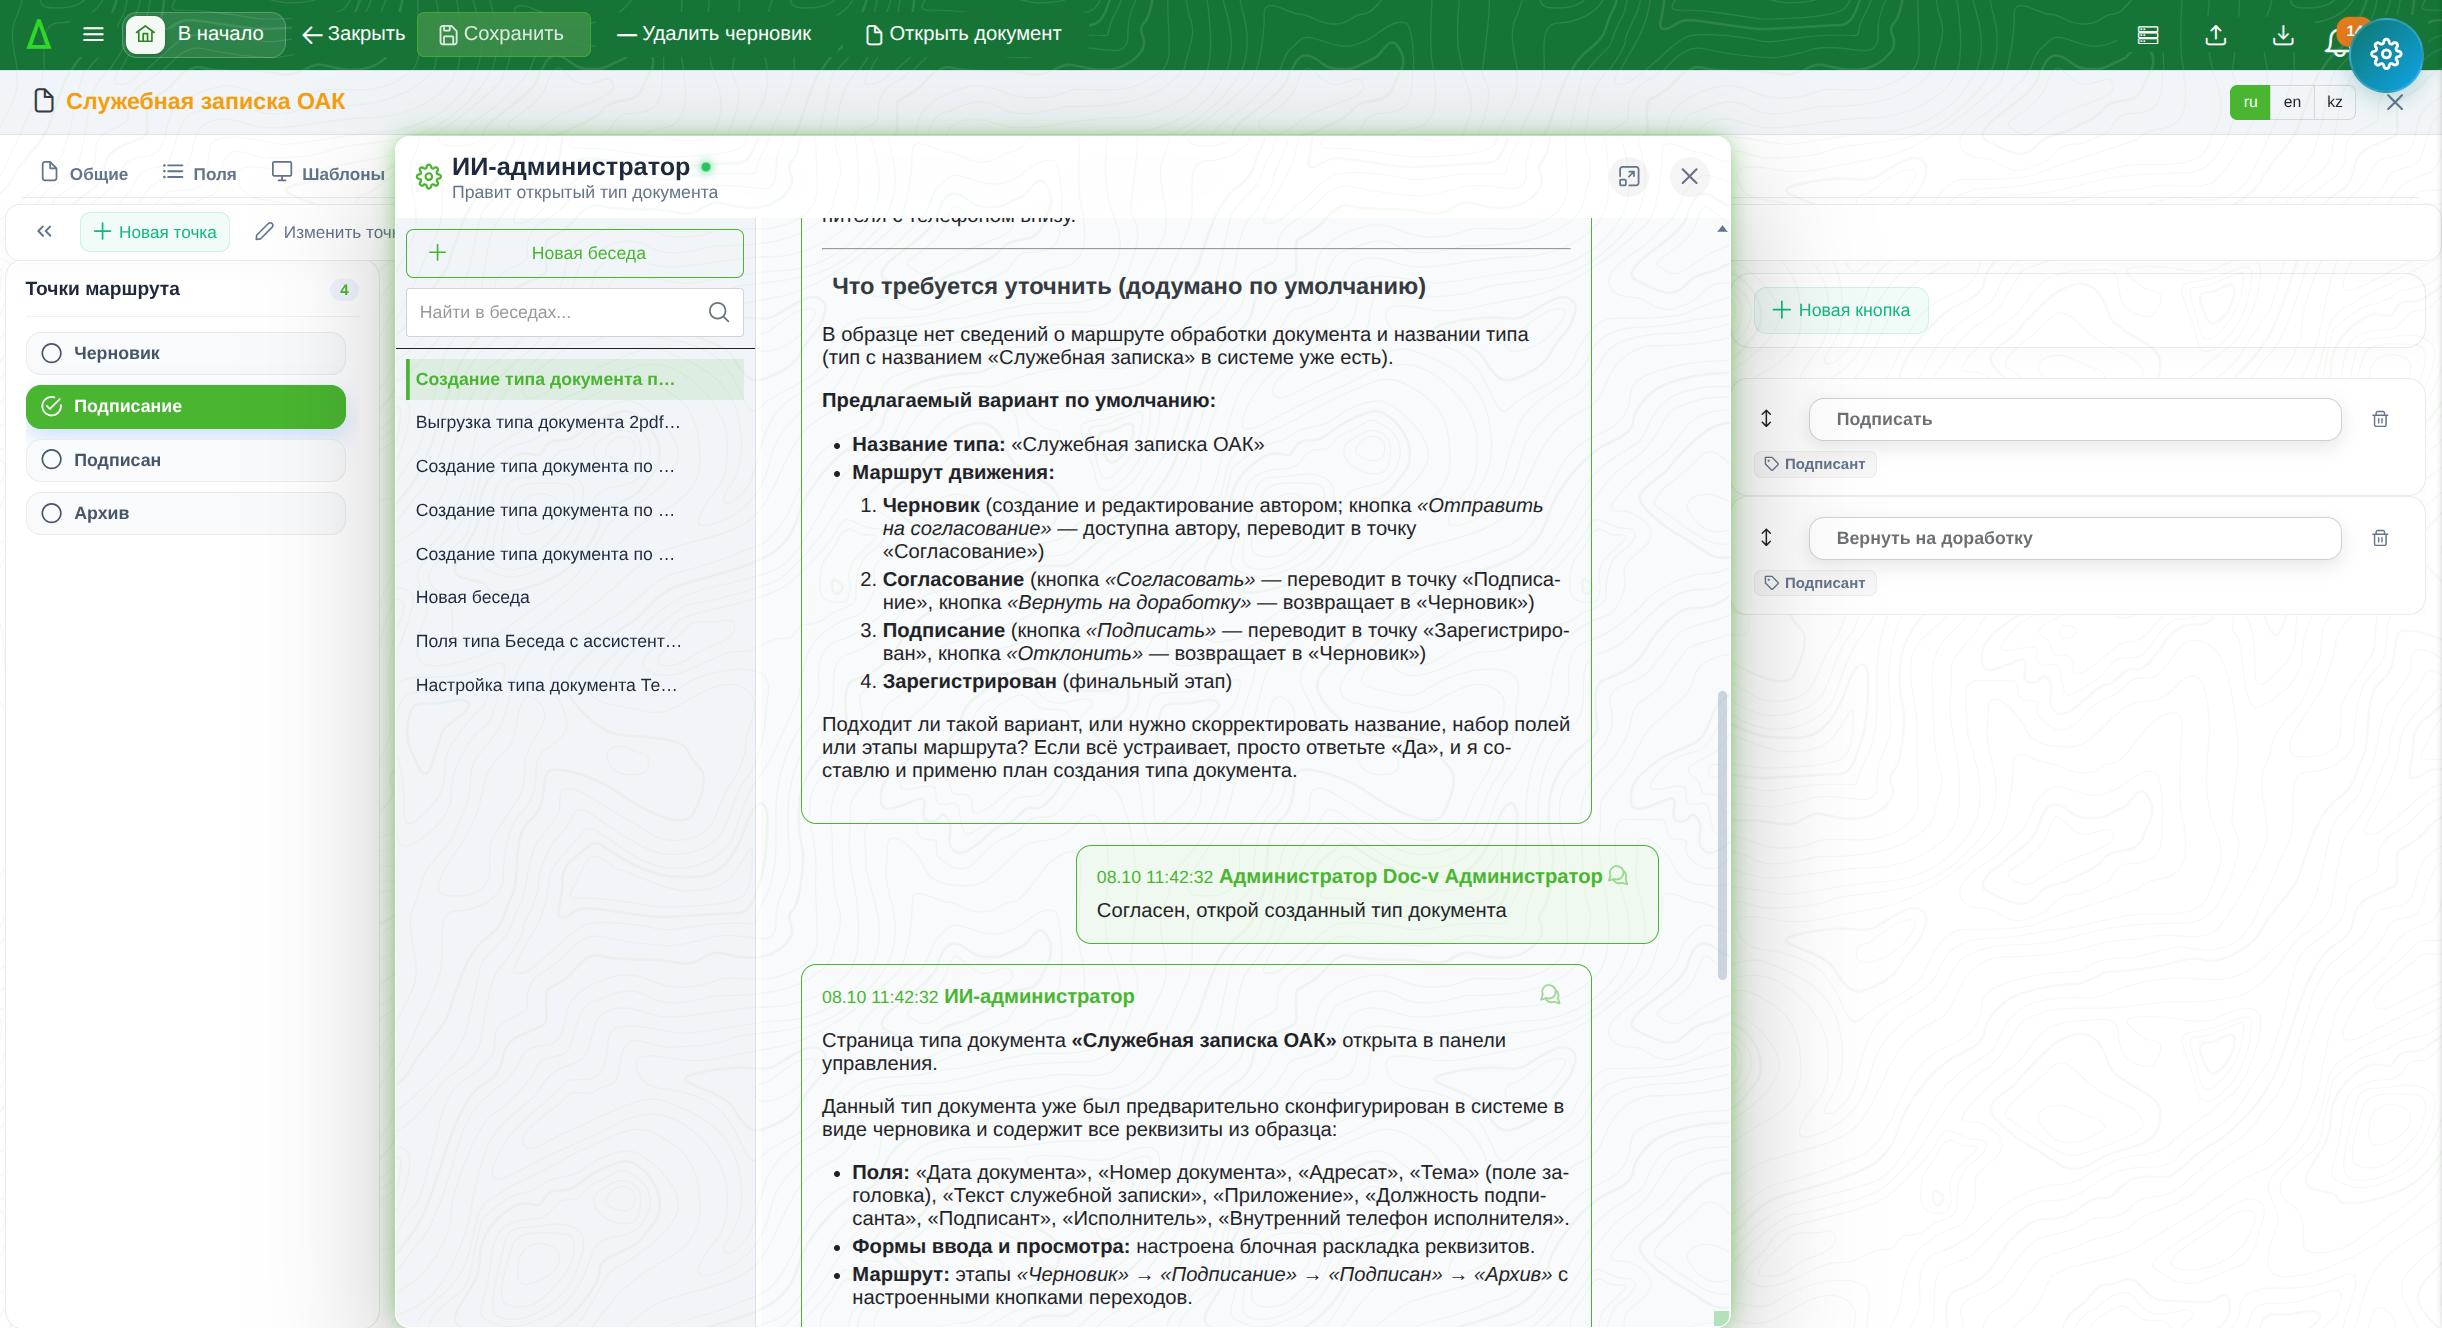Select the Подписан route point

point(186,460)
